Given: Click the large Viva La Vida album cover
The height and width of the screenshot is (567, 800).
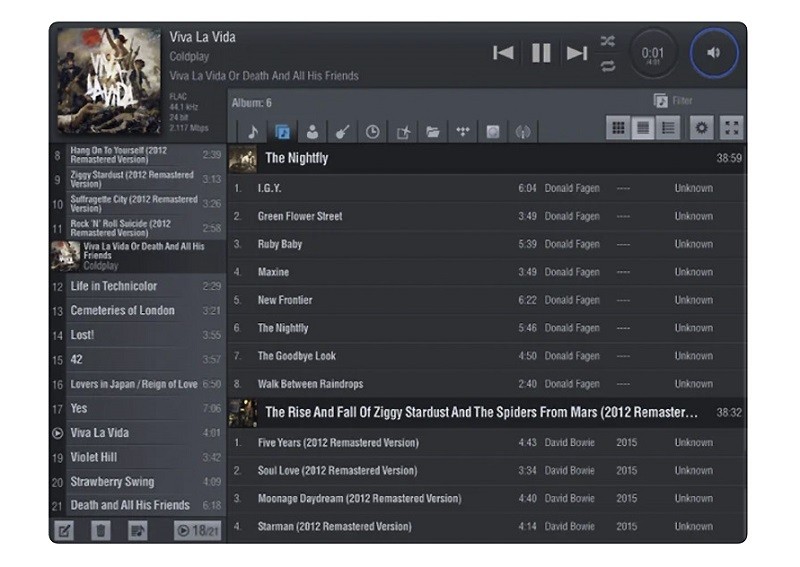Looking at the screenshot, I should pyautogui.click(x=109, y=81).
